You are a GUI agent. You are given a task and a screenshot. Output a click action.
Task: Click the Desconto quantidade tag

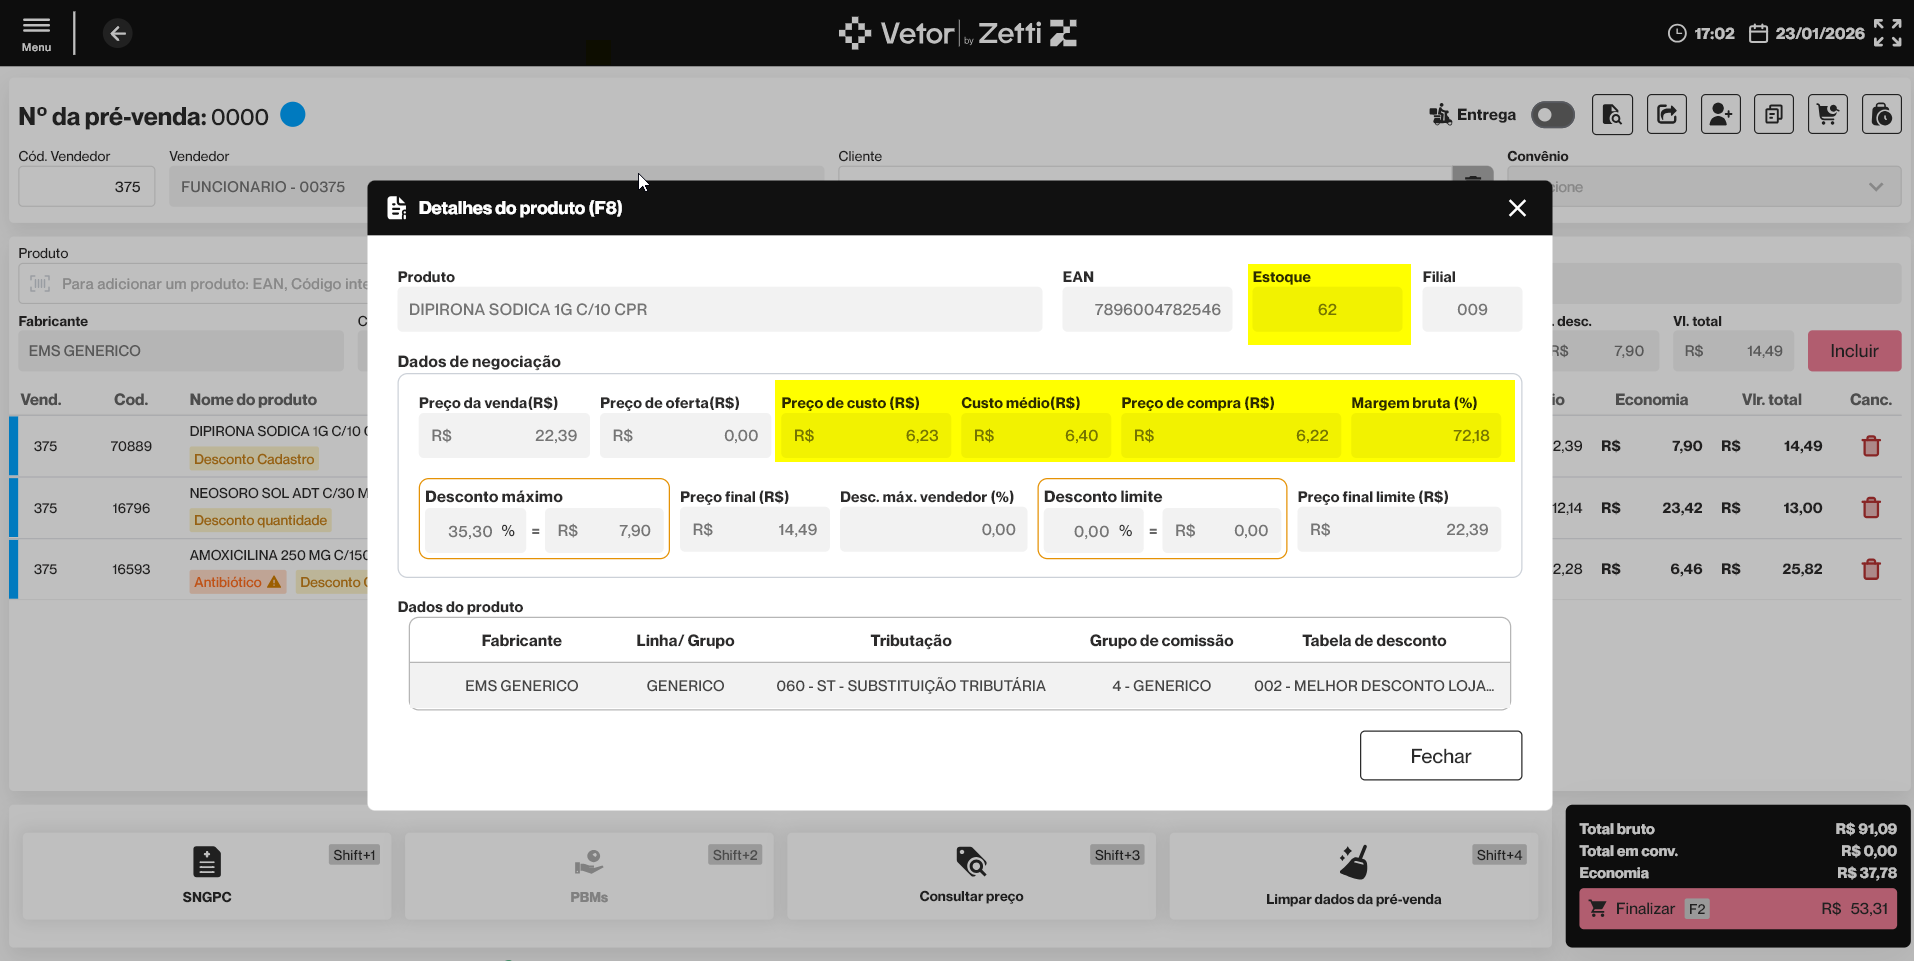[x=260, y=520]
